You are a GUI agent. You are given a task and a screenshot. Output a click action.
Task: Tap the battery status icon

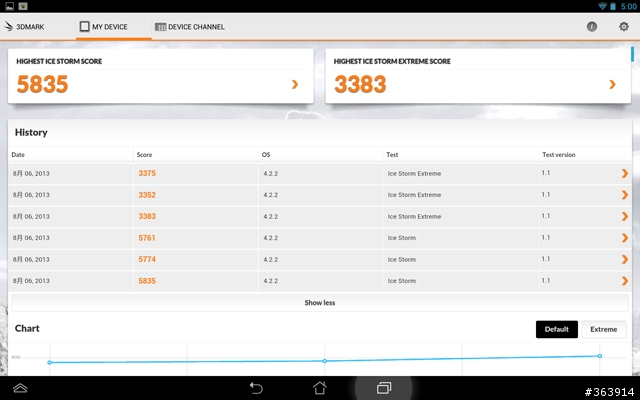click(613, 6)
